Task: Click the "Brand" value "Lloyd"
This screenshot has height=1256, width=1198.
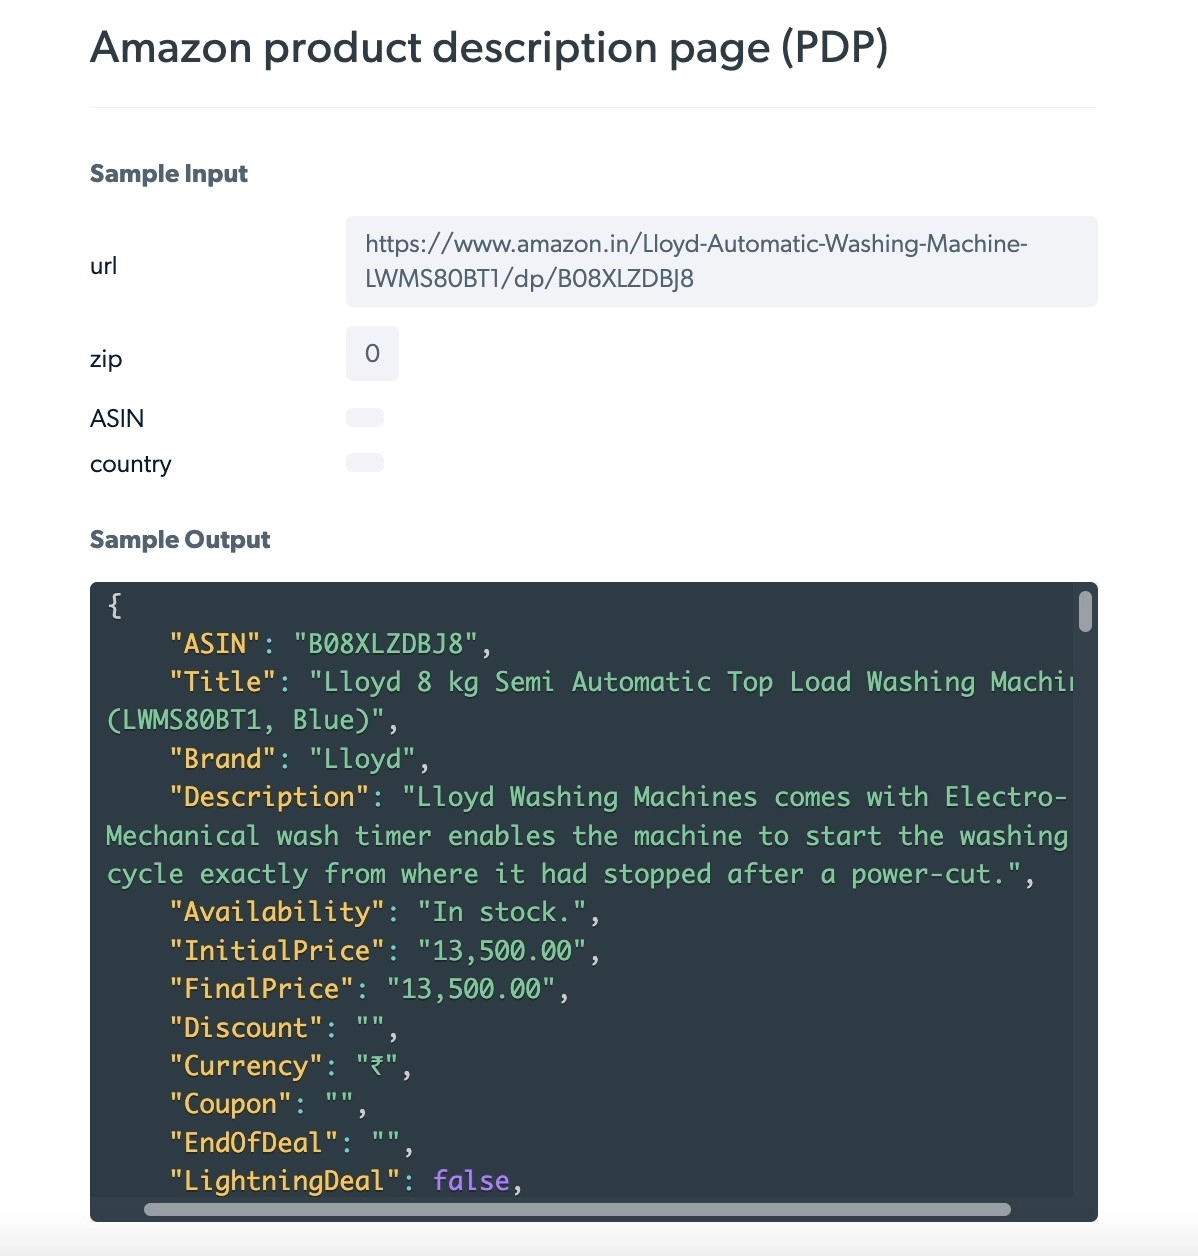Action: pyautogui.click(x=362, y=759)
